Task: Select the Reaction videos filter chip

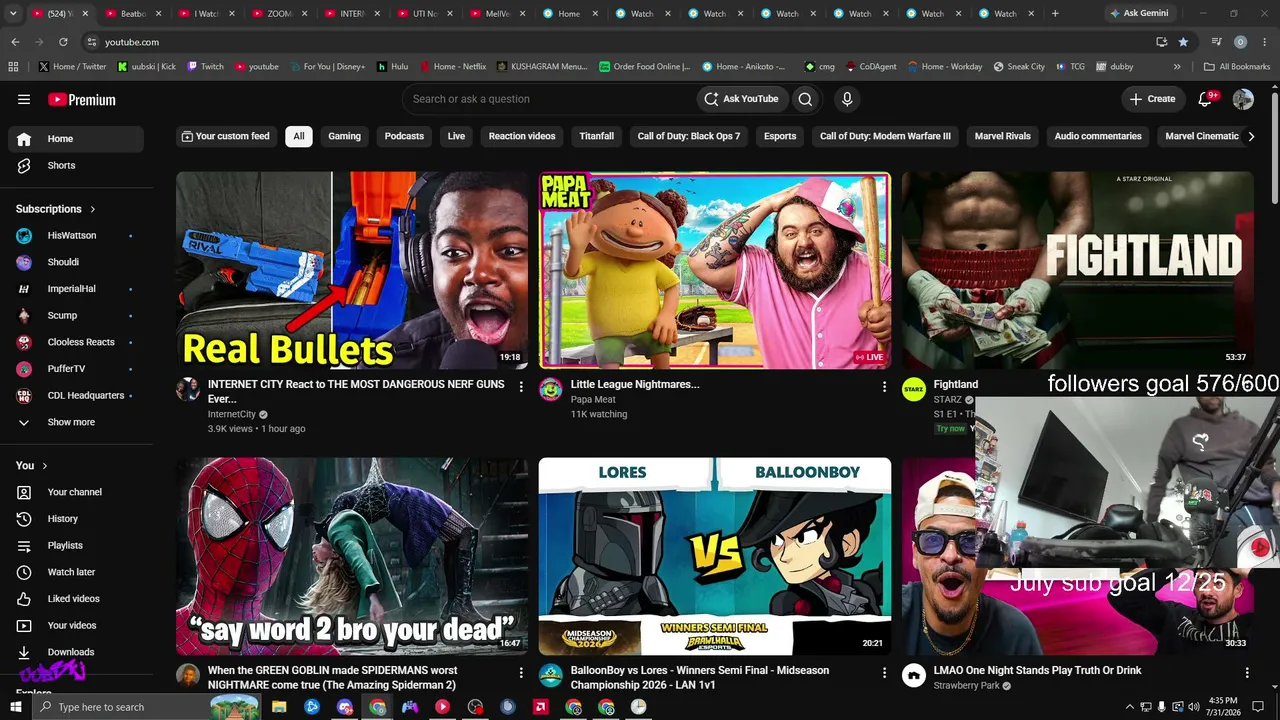Action: (522, 136)
